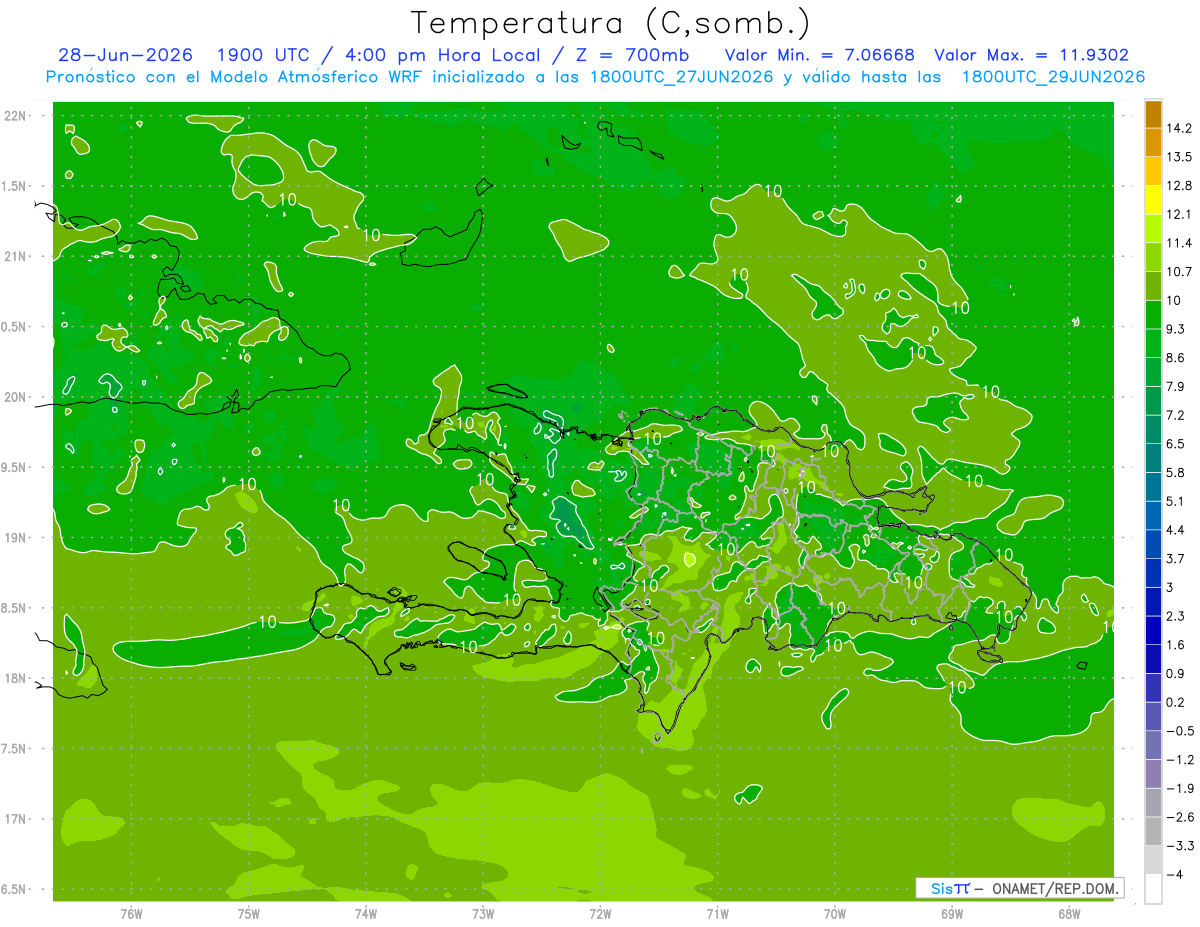This screenshot has width=1200, height=927.
Task: Click the '72W' longitude axis label
Action: tap(600, 914)
